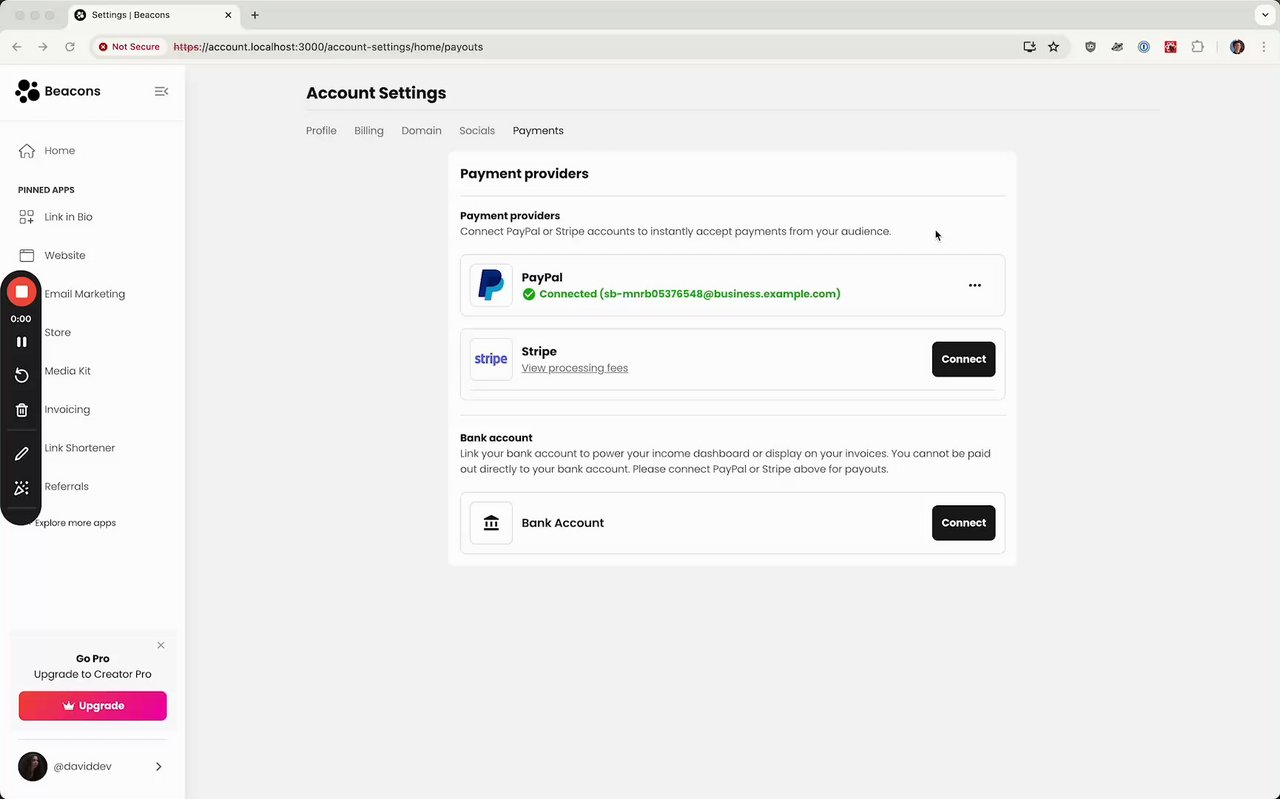Open the Website app
Screen dimensions: 1280x799
[x=64, y=256]
